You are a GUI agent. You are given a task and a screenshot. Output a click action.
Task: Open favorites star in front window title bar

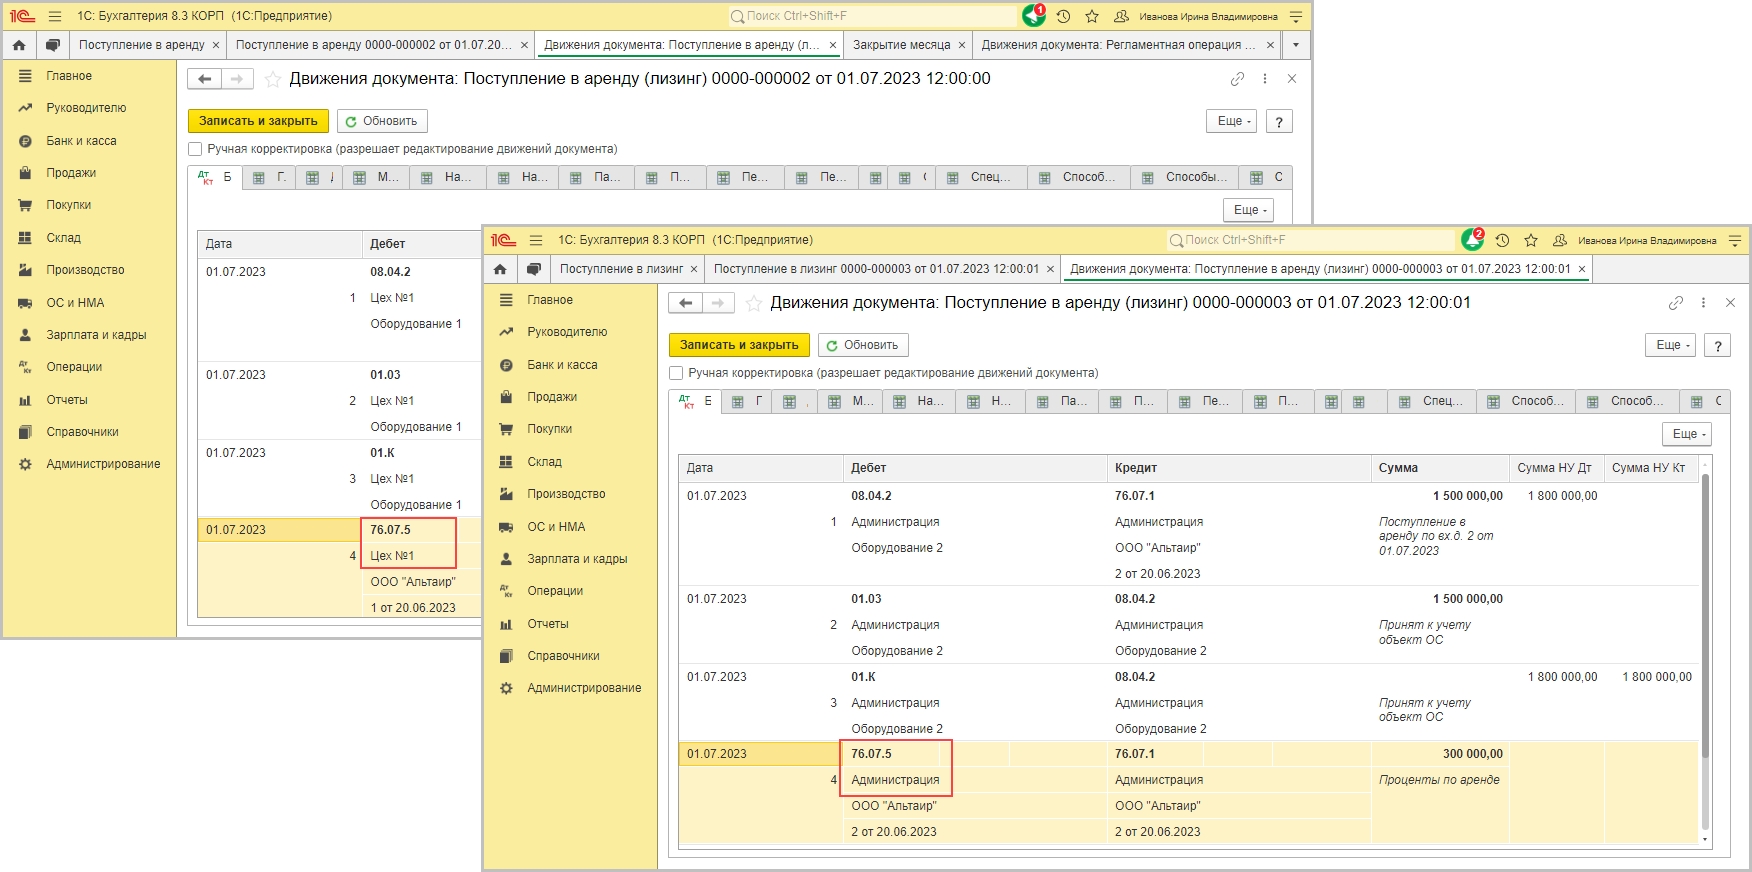point(1531,240)
